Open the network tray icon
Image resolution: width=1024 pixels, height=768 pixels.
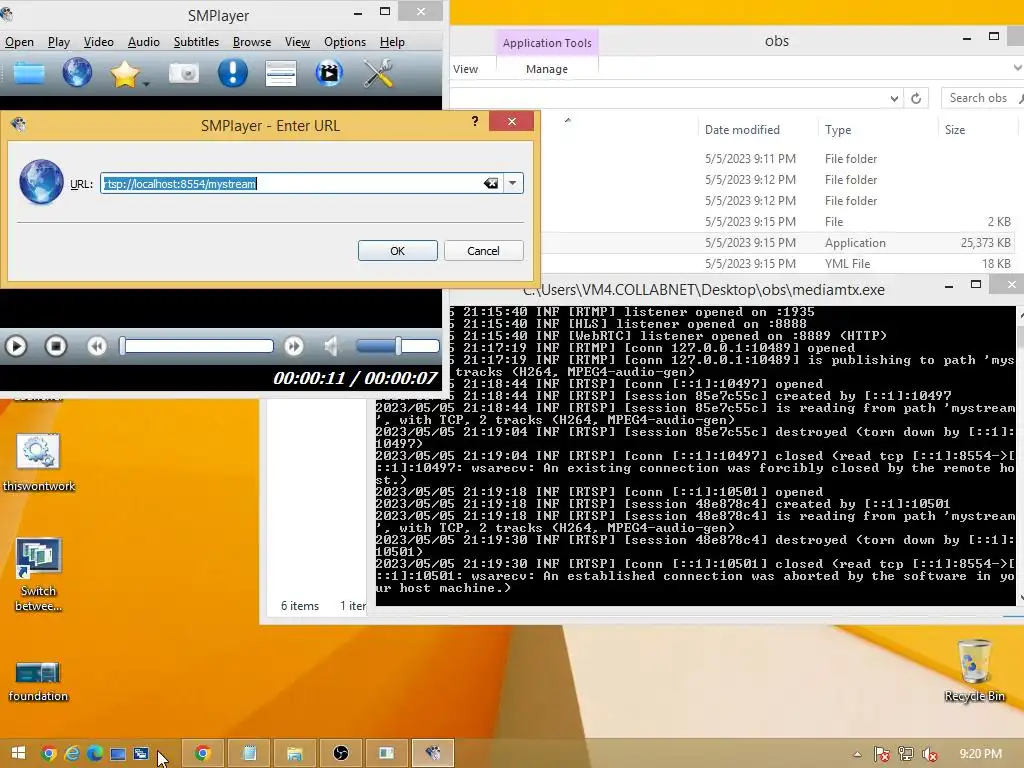[906, 754]
